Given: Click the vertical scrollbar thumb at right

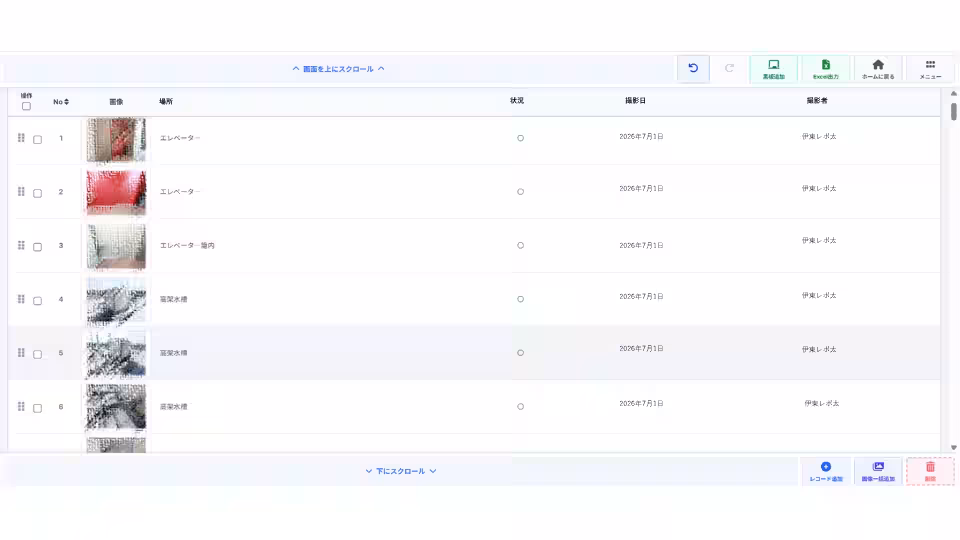Looking at the screenshot, I should 953,111.
